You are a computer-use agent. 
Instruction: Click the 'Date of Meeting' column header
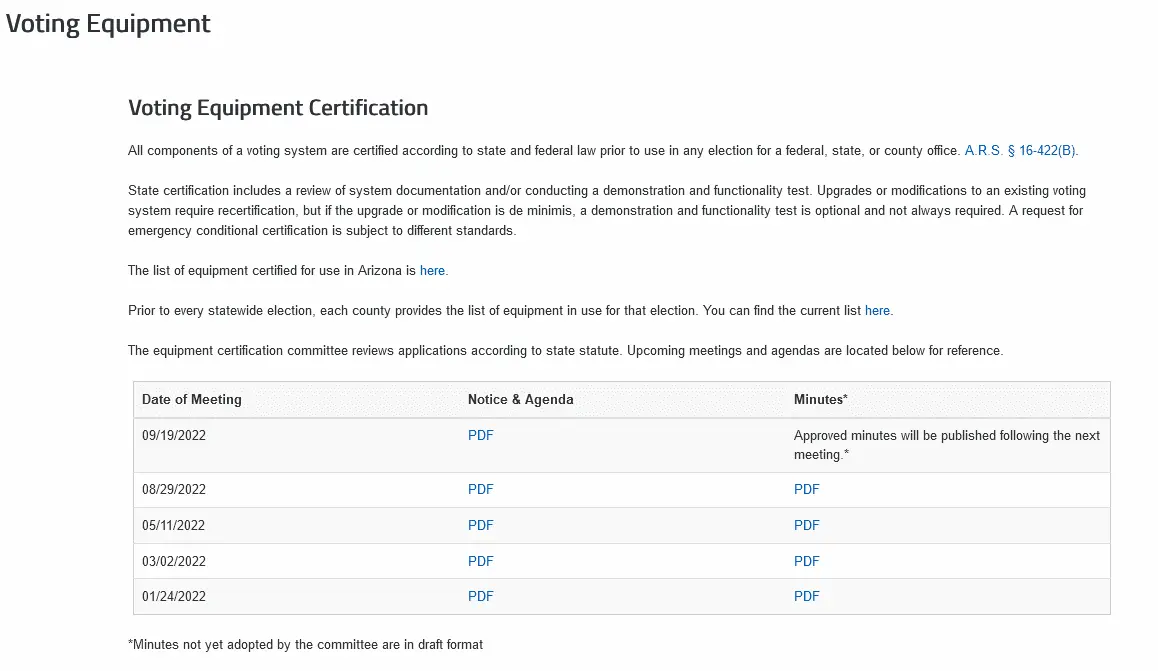[192, 400]
